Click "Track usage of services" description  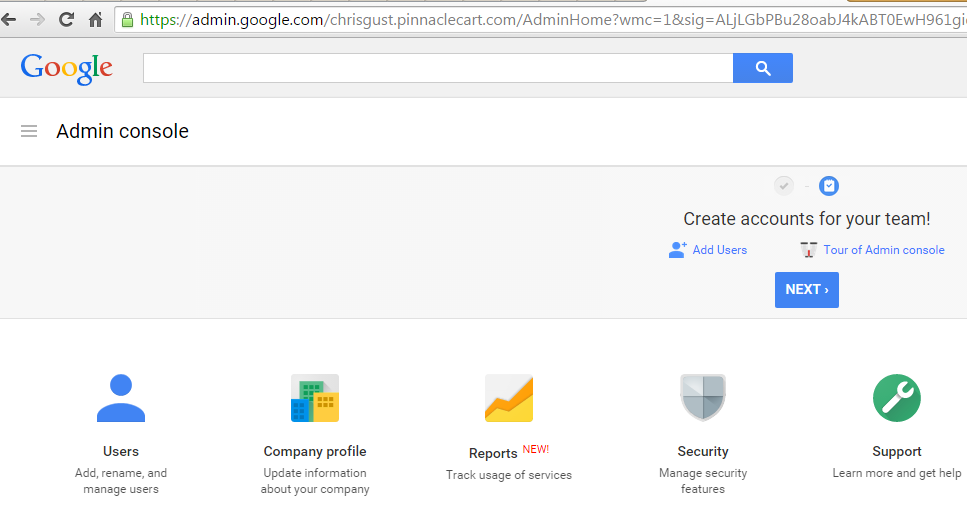509,475
